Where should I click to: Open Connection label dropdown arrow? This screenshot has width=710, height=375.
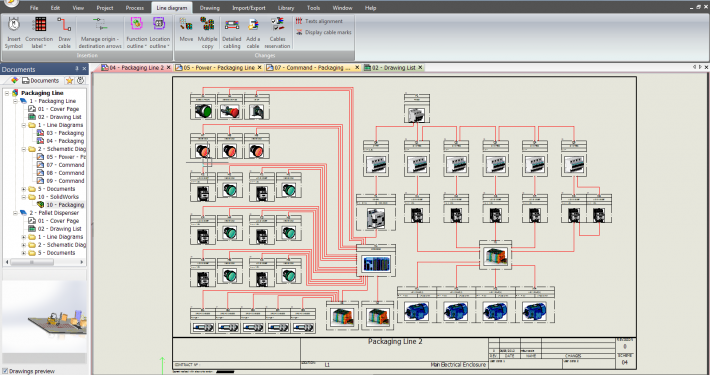45,46
